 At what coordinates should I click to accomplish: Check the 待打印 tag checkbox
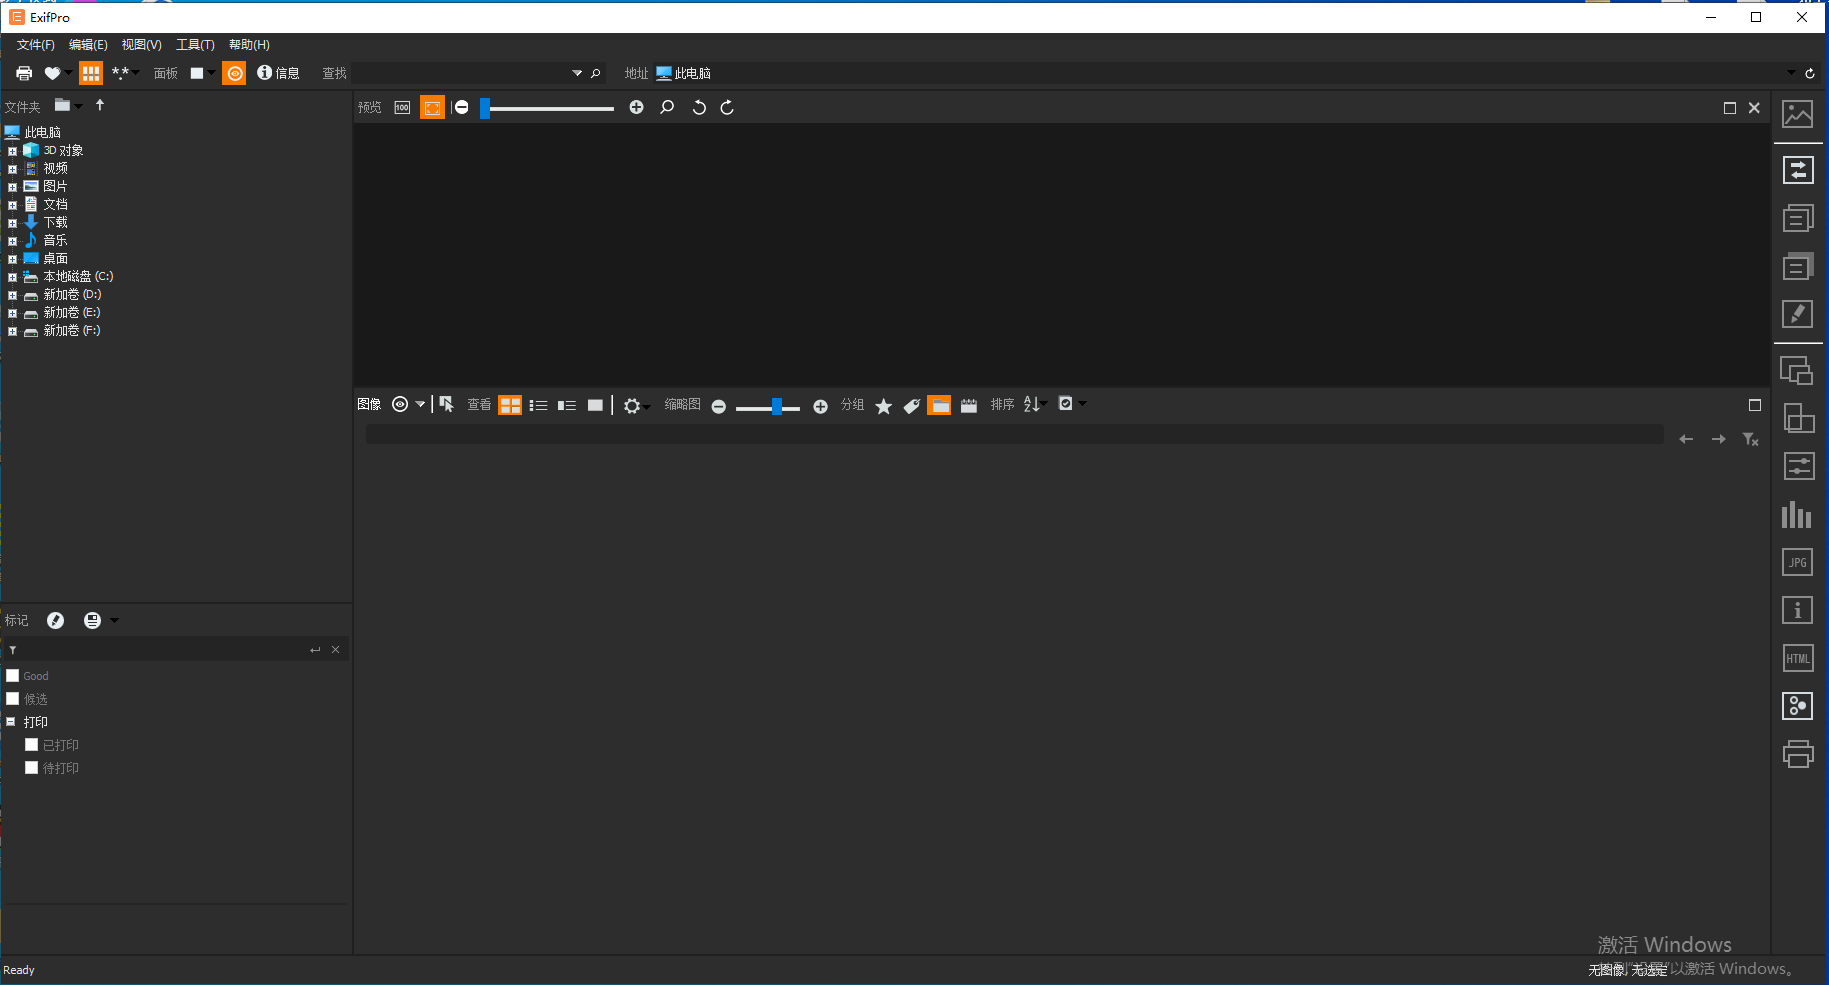pyautogui.click(x=32, y=768)
